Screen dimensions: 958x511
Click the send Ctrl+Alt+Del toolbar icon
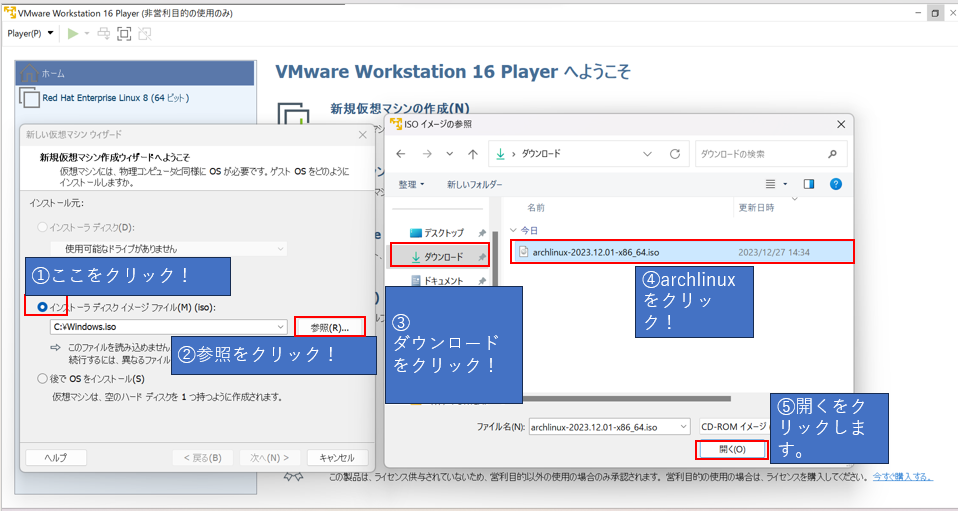point(104,34)
